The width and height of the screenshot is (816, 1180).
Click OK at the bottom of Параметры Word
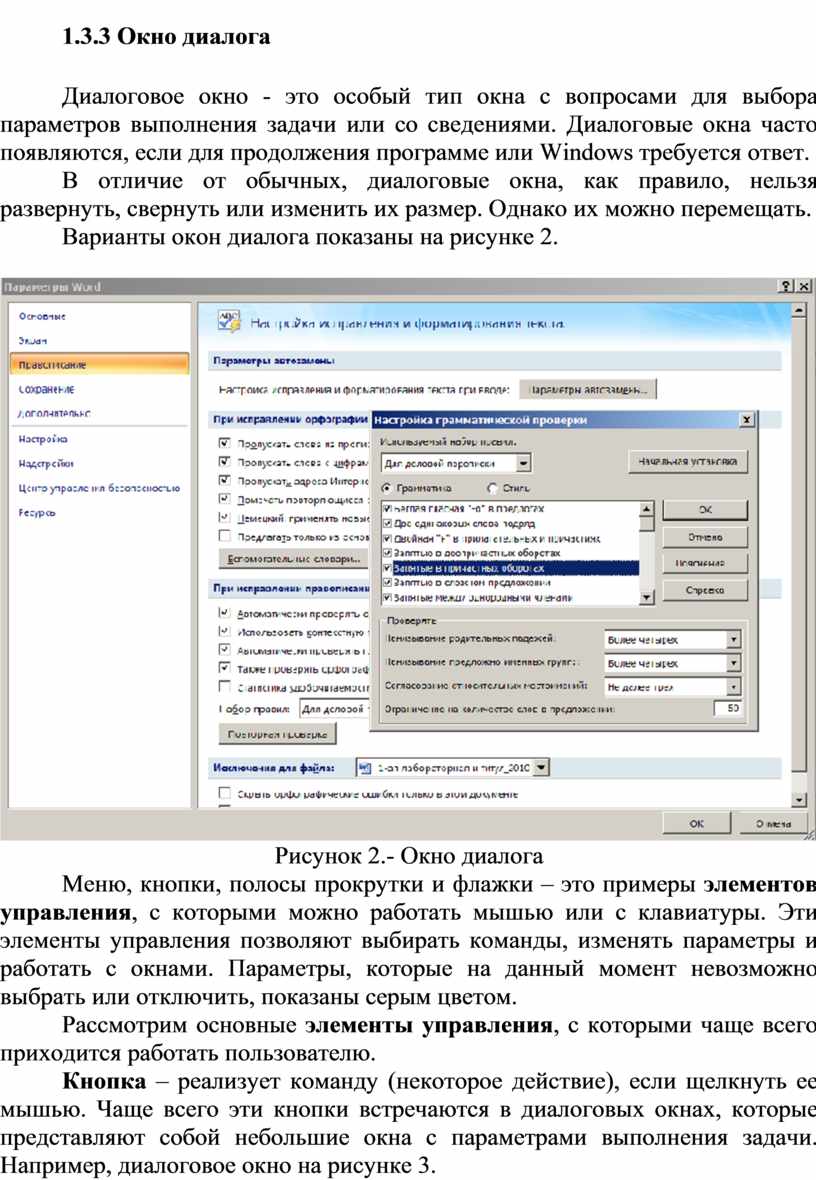[696, 823]
